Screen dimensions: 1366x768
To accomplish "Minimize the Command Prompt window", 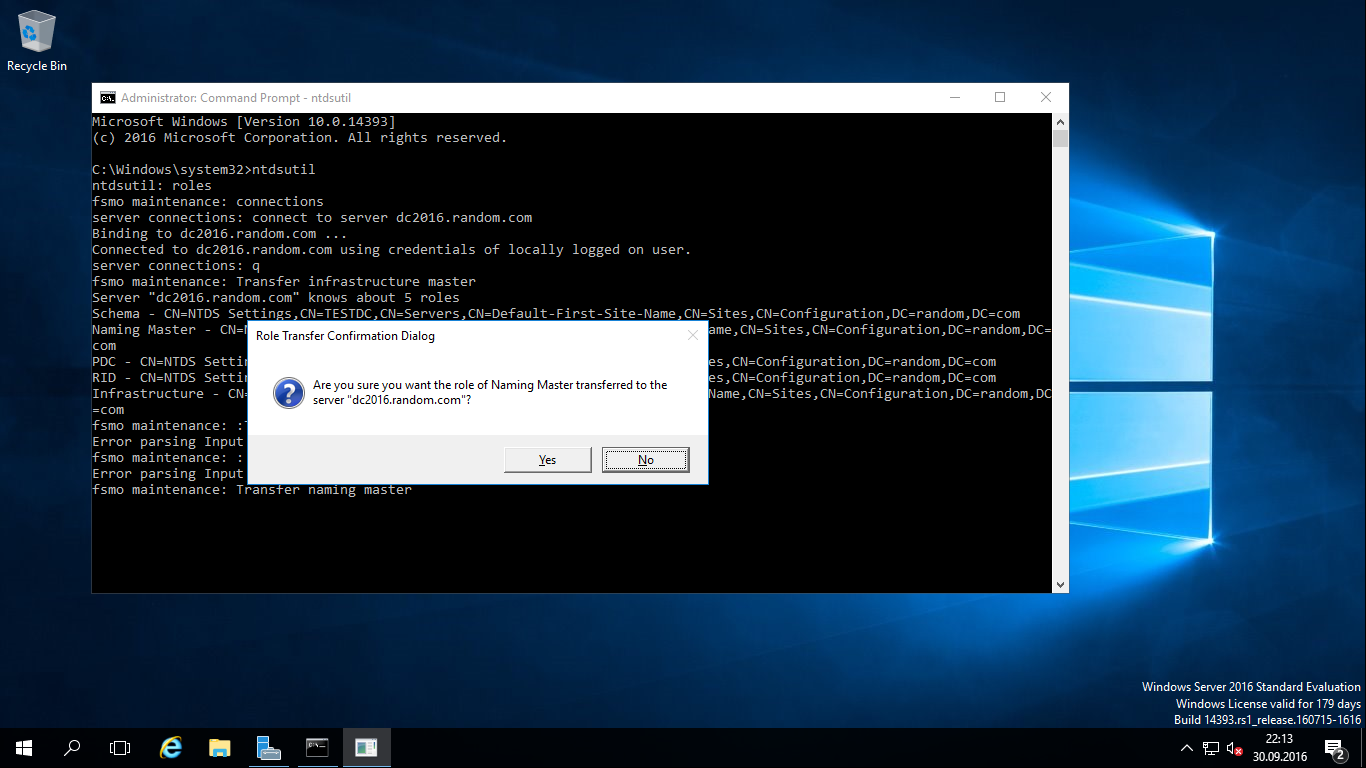I will pos(954,98).
